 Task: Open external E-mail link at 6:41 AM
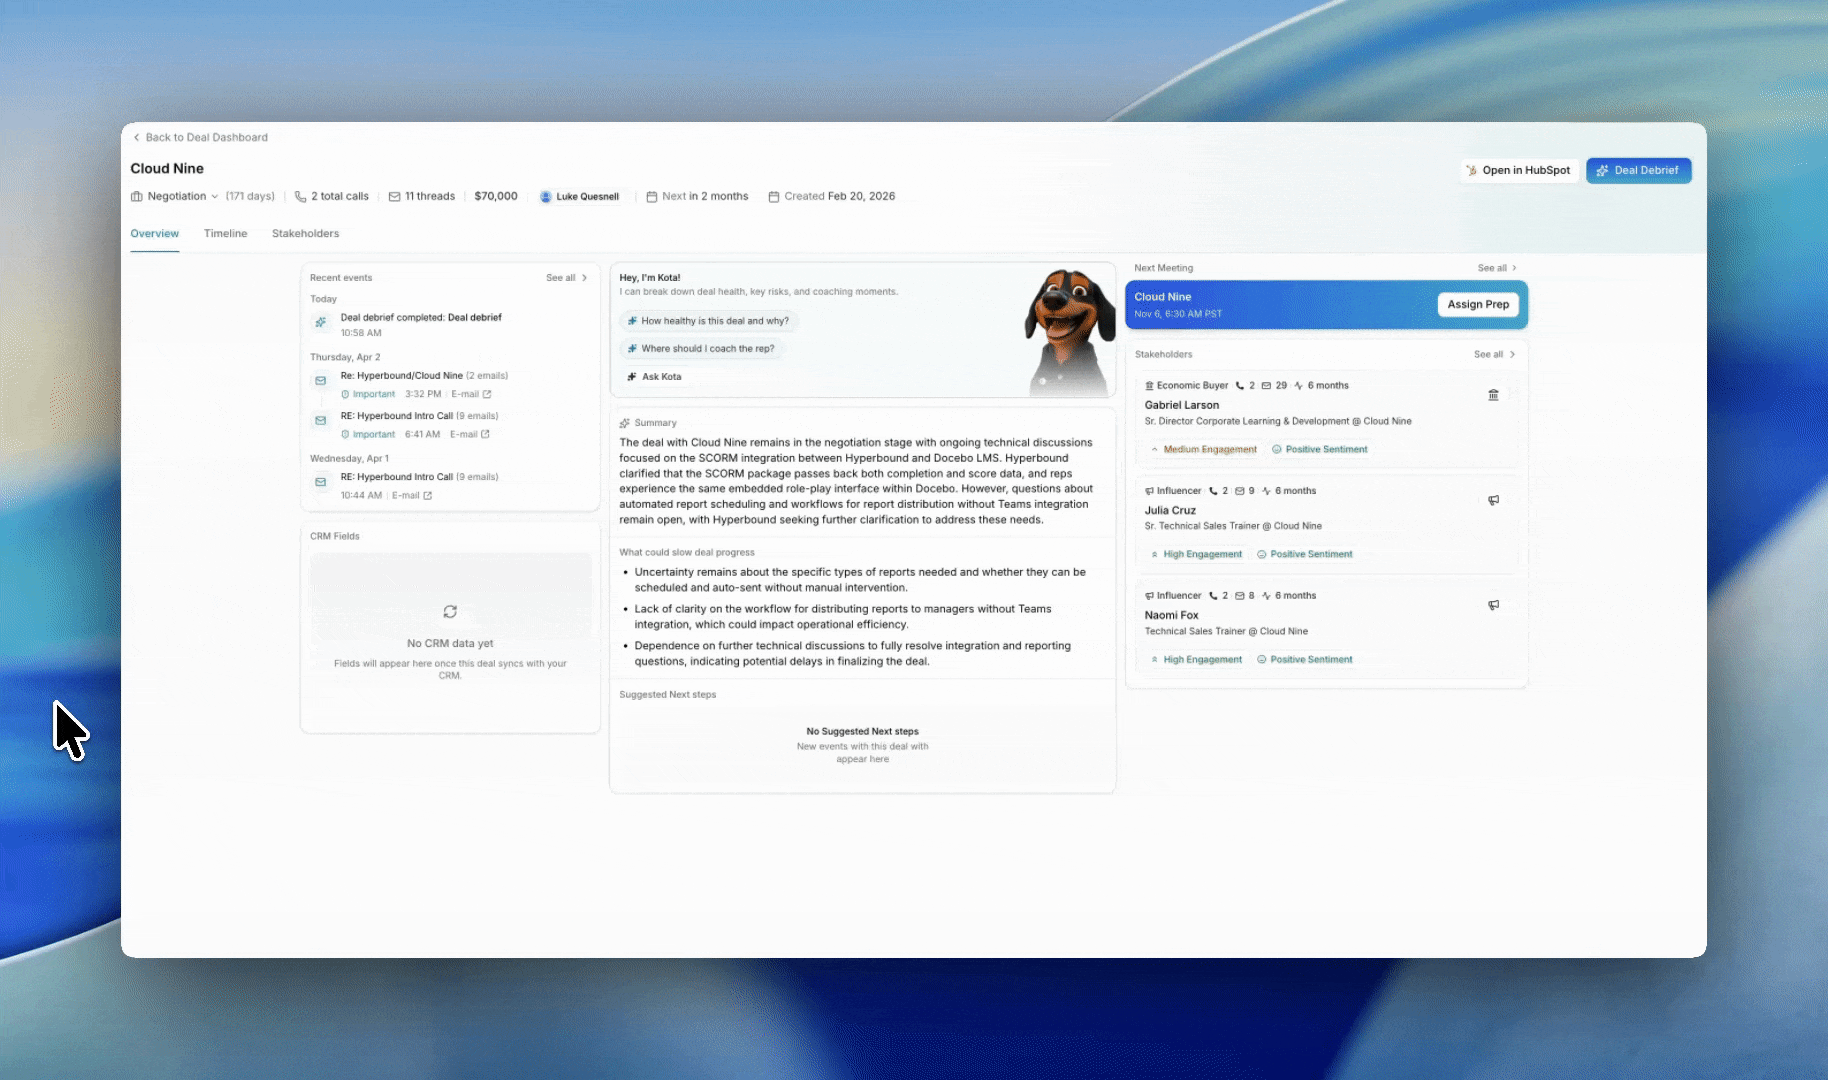pyautogui.click(x=470, y=434)
